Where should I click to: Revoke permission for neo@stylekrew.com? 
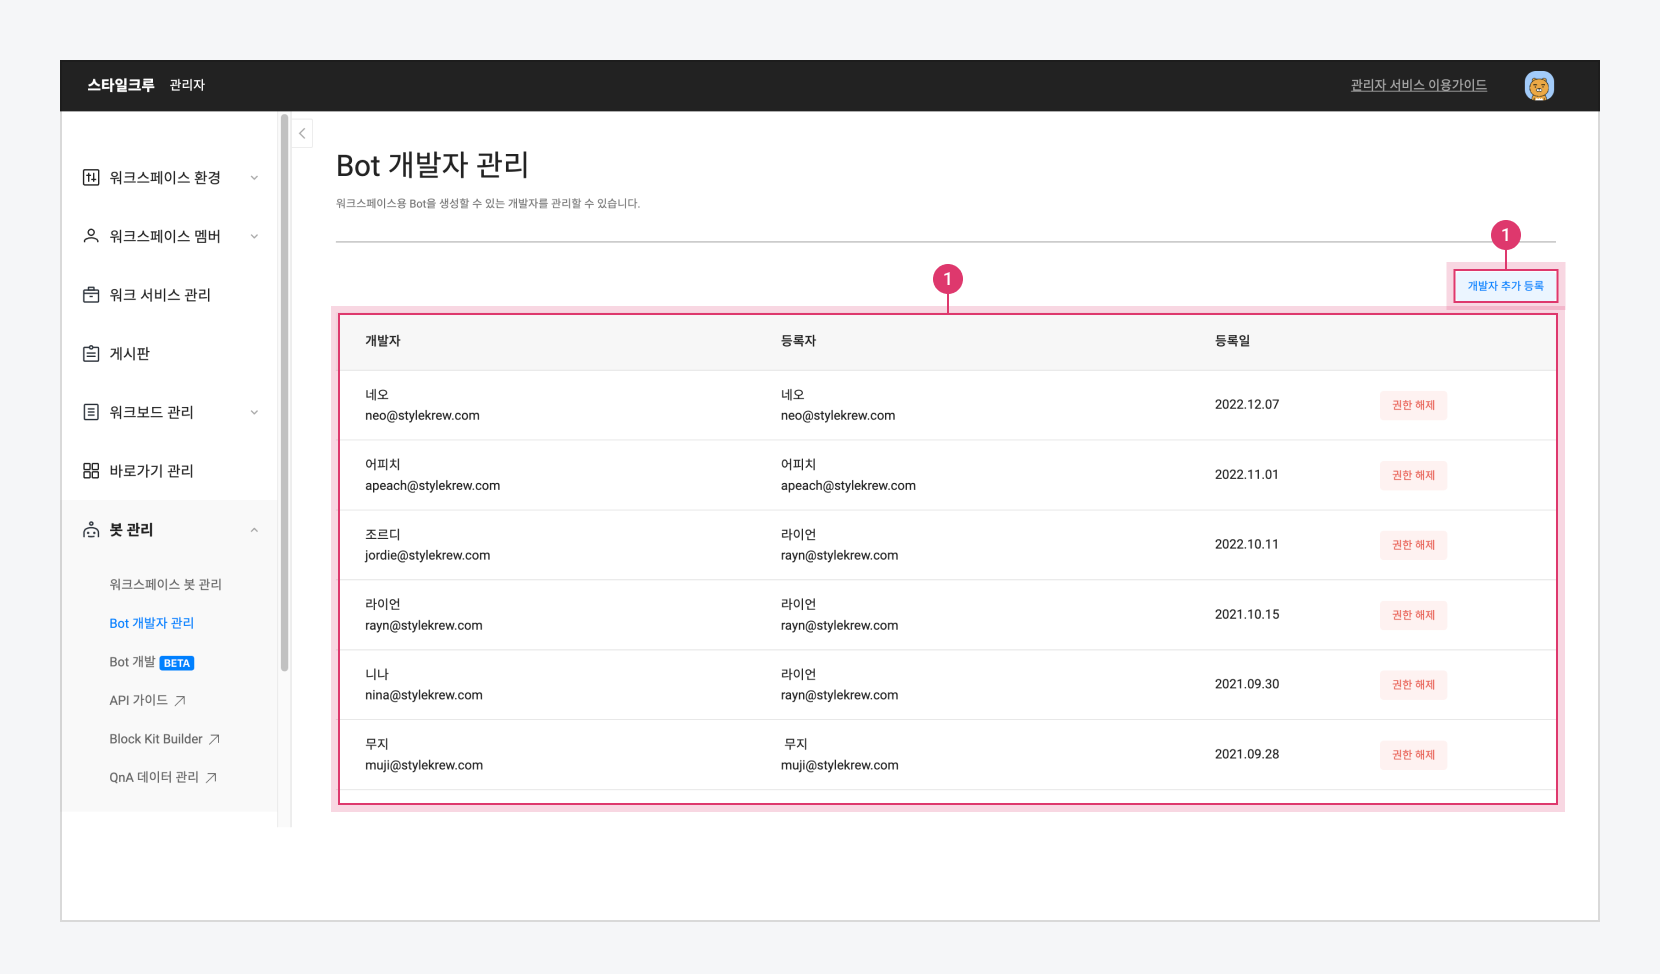click(1413, 405)
